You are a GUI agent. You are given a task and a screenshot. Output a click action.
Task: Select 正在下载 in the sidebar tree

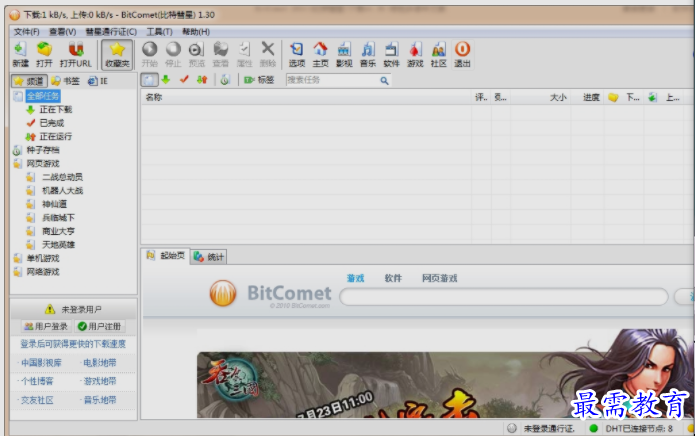pyautogui.click(x=55, y=109)
